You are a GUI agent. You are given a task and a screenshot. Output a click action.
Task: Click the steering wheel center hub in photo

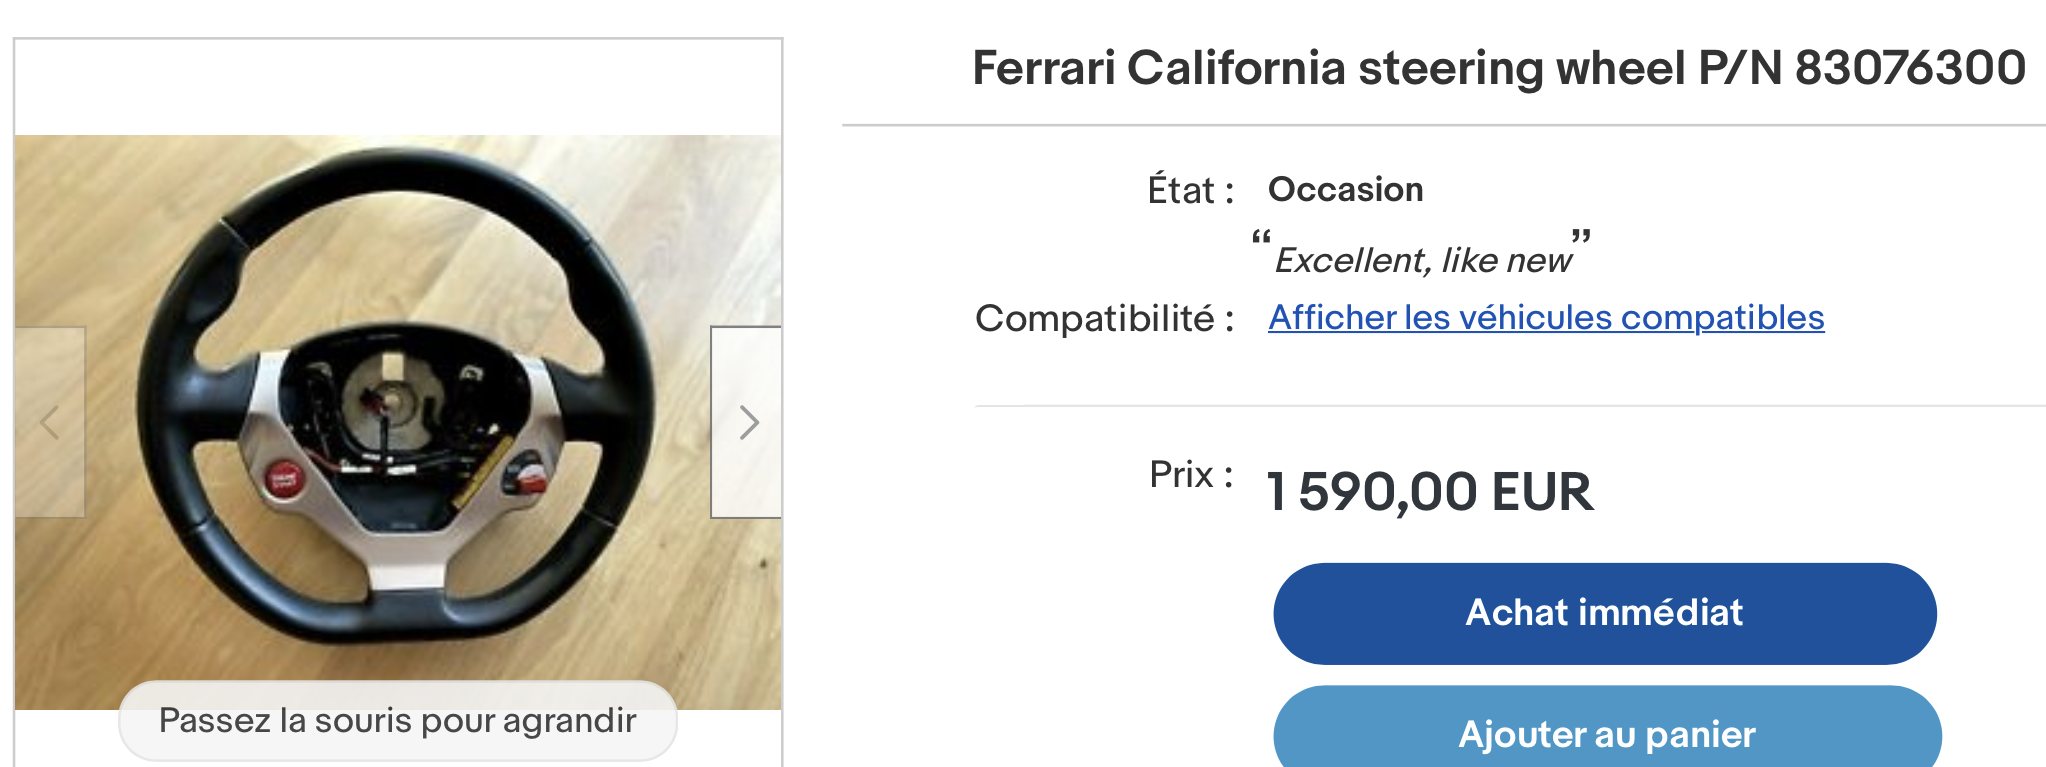click(x=392, y=402)
